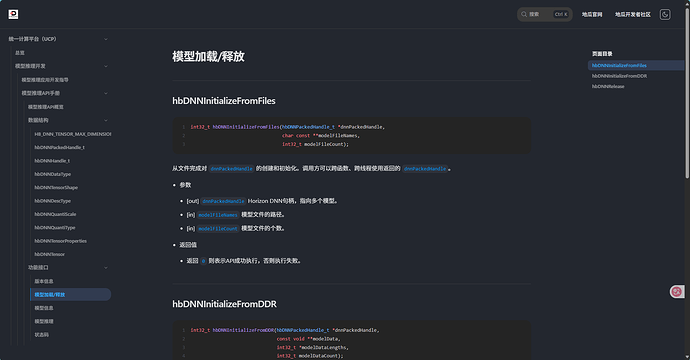Screen dimensions: 690x360
Task: Collapse the 统一计算平台 (UCP) section
Action: click(106, 39)
